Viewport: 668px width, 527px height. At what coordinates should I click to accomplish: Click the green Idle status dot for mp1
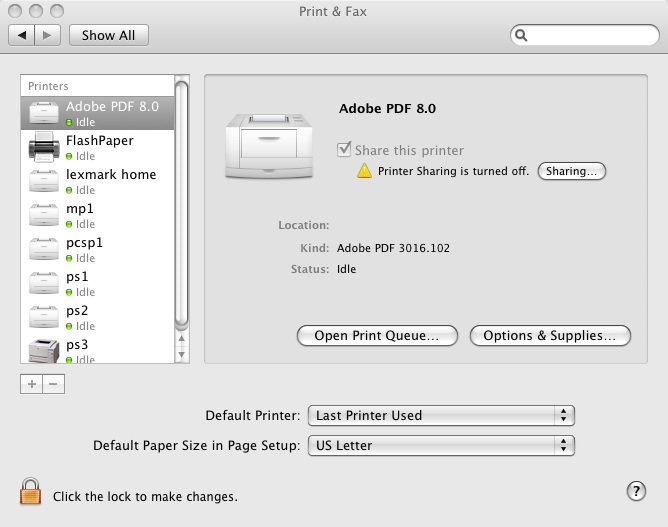pos(69,225)
